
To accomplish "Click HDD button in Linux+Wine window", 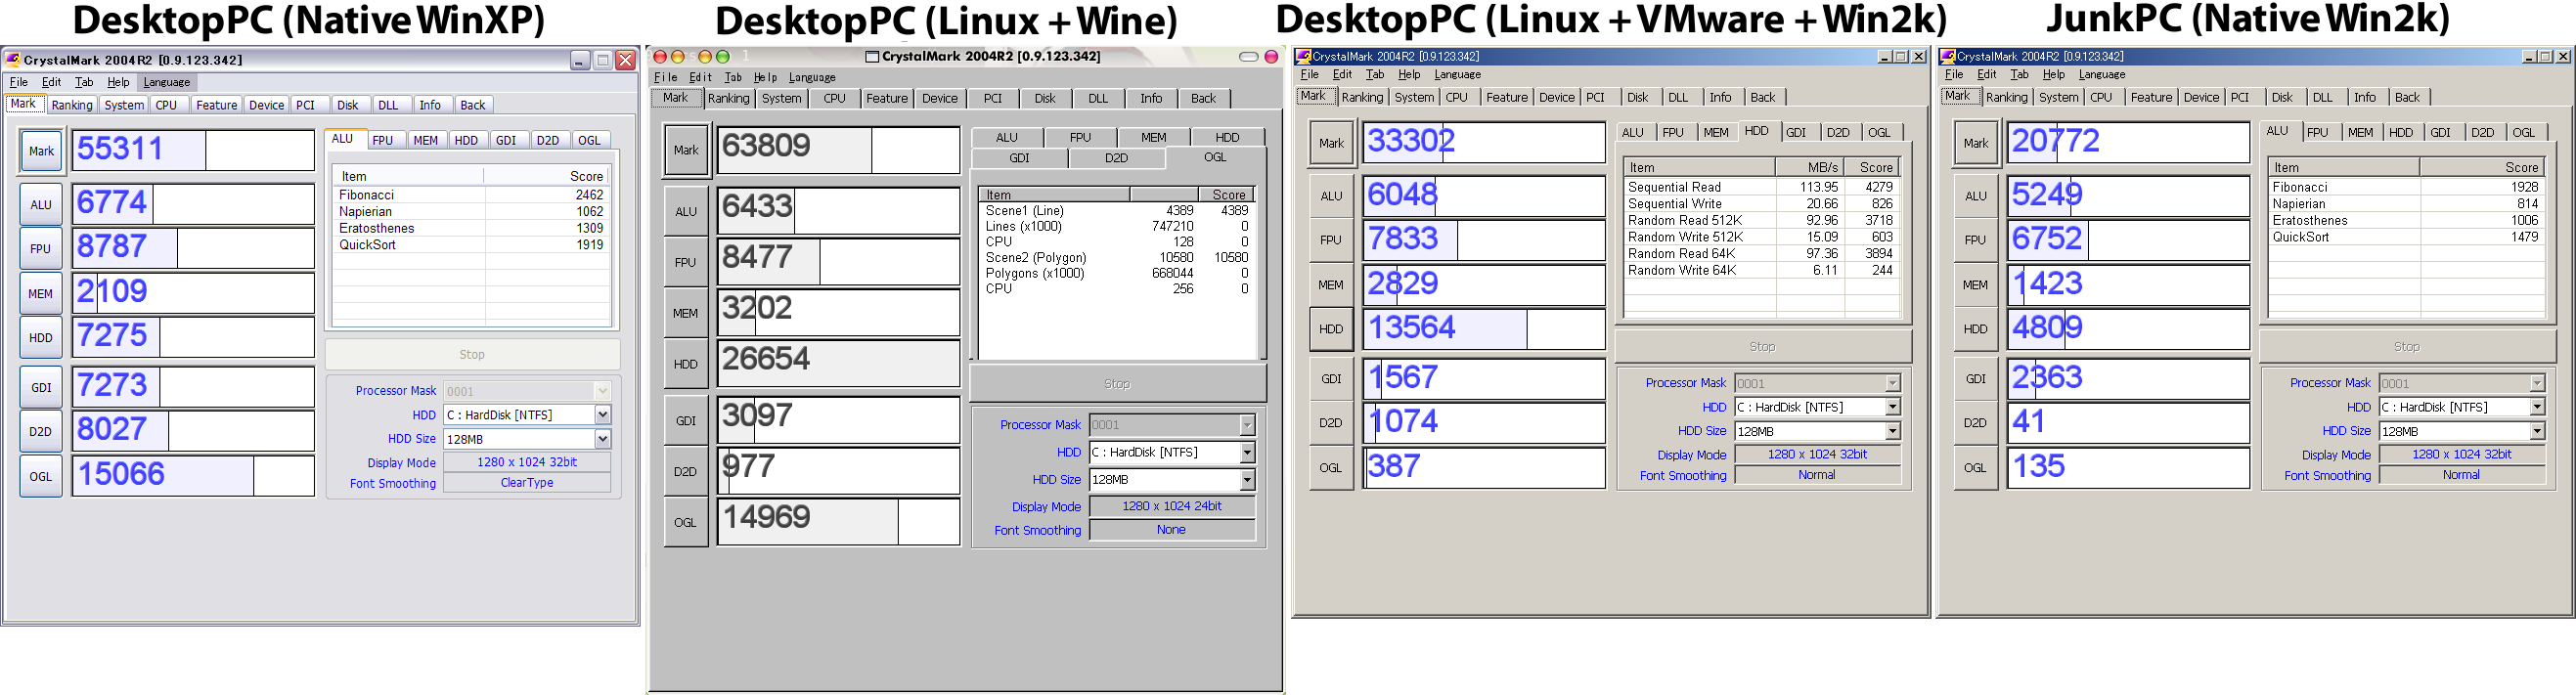I will click(x=686, y=364).
